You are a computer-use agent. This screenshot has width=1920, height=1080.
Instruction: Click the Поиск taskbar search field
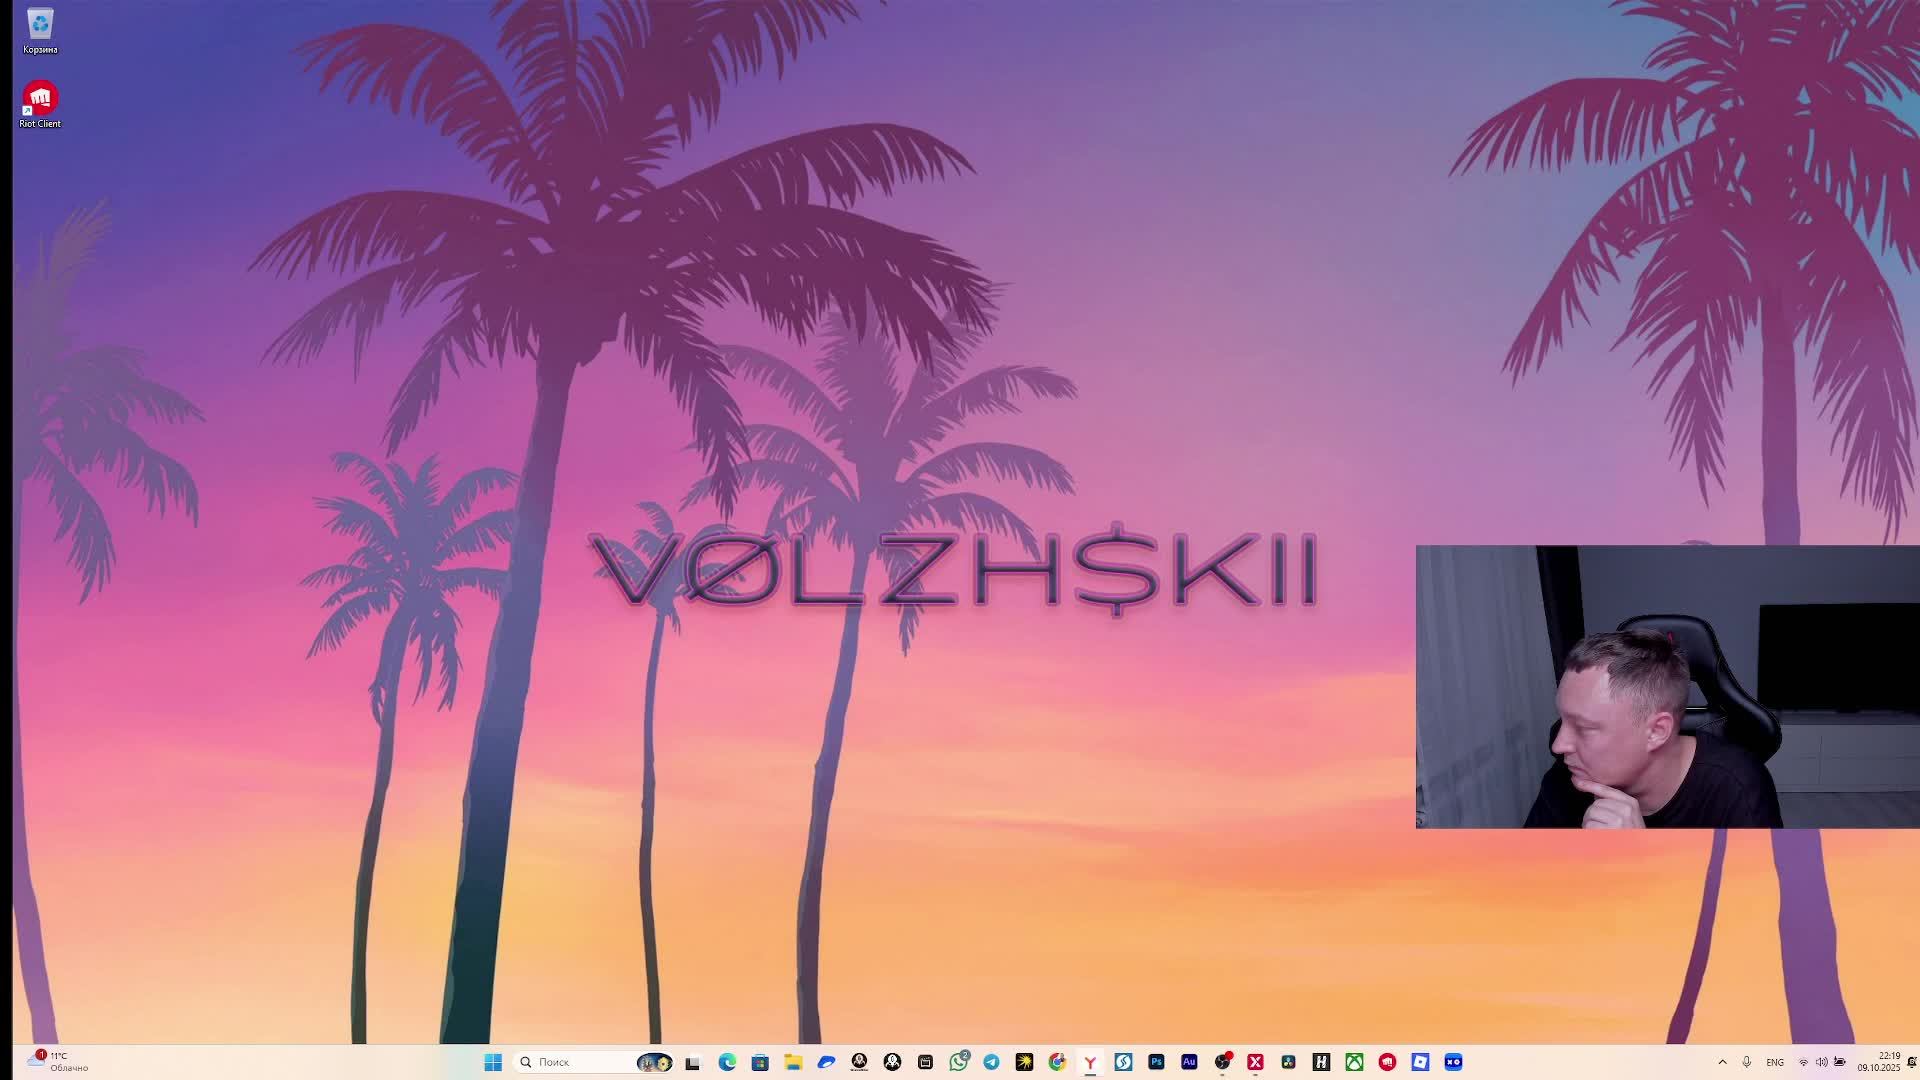pos(575,1062)
